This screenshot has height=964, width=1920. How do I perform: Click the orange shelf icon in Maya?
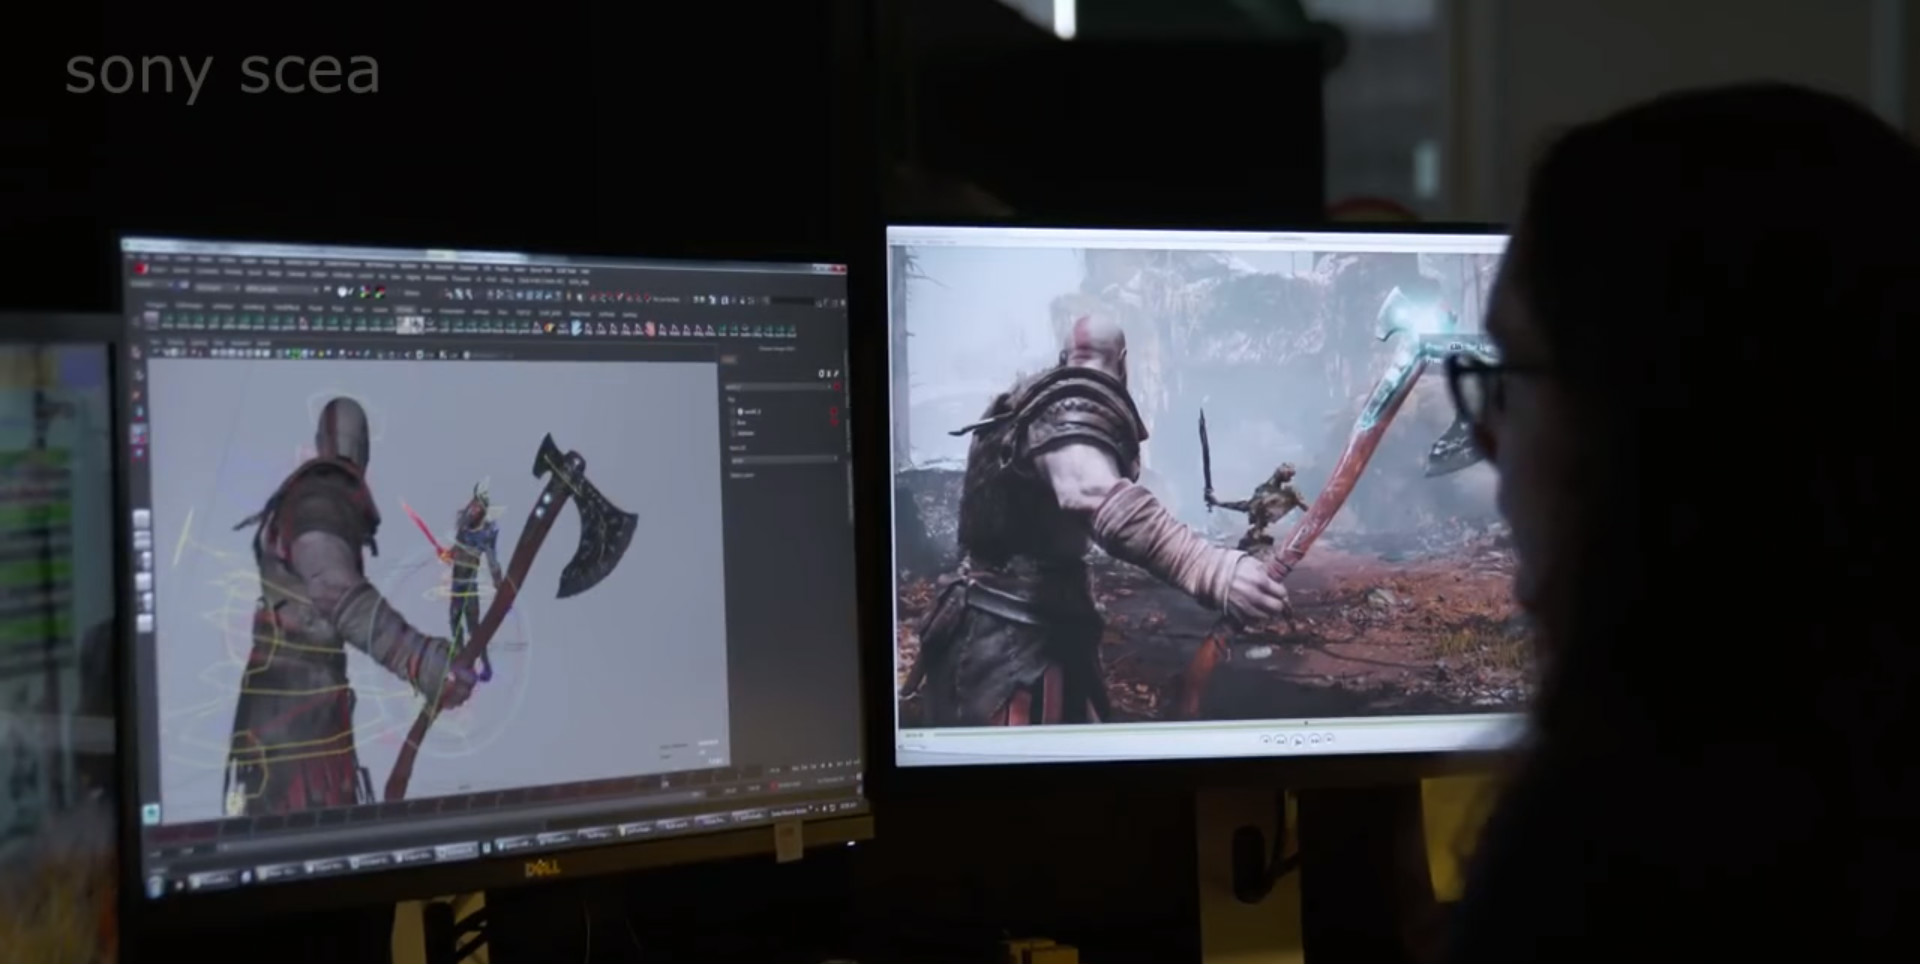(x=549, y=328)
